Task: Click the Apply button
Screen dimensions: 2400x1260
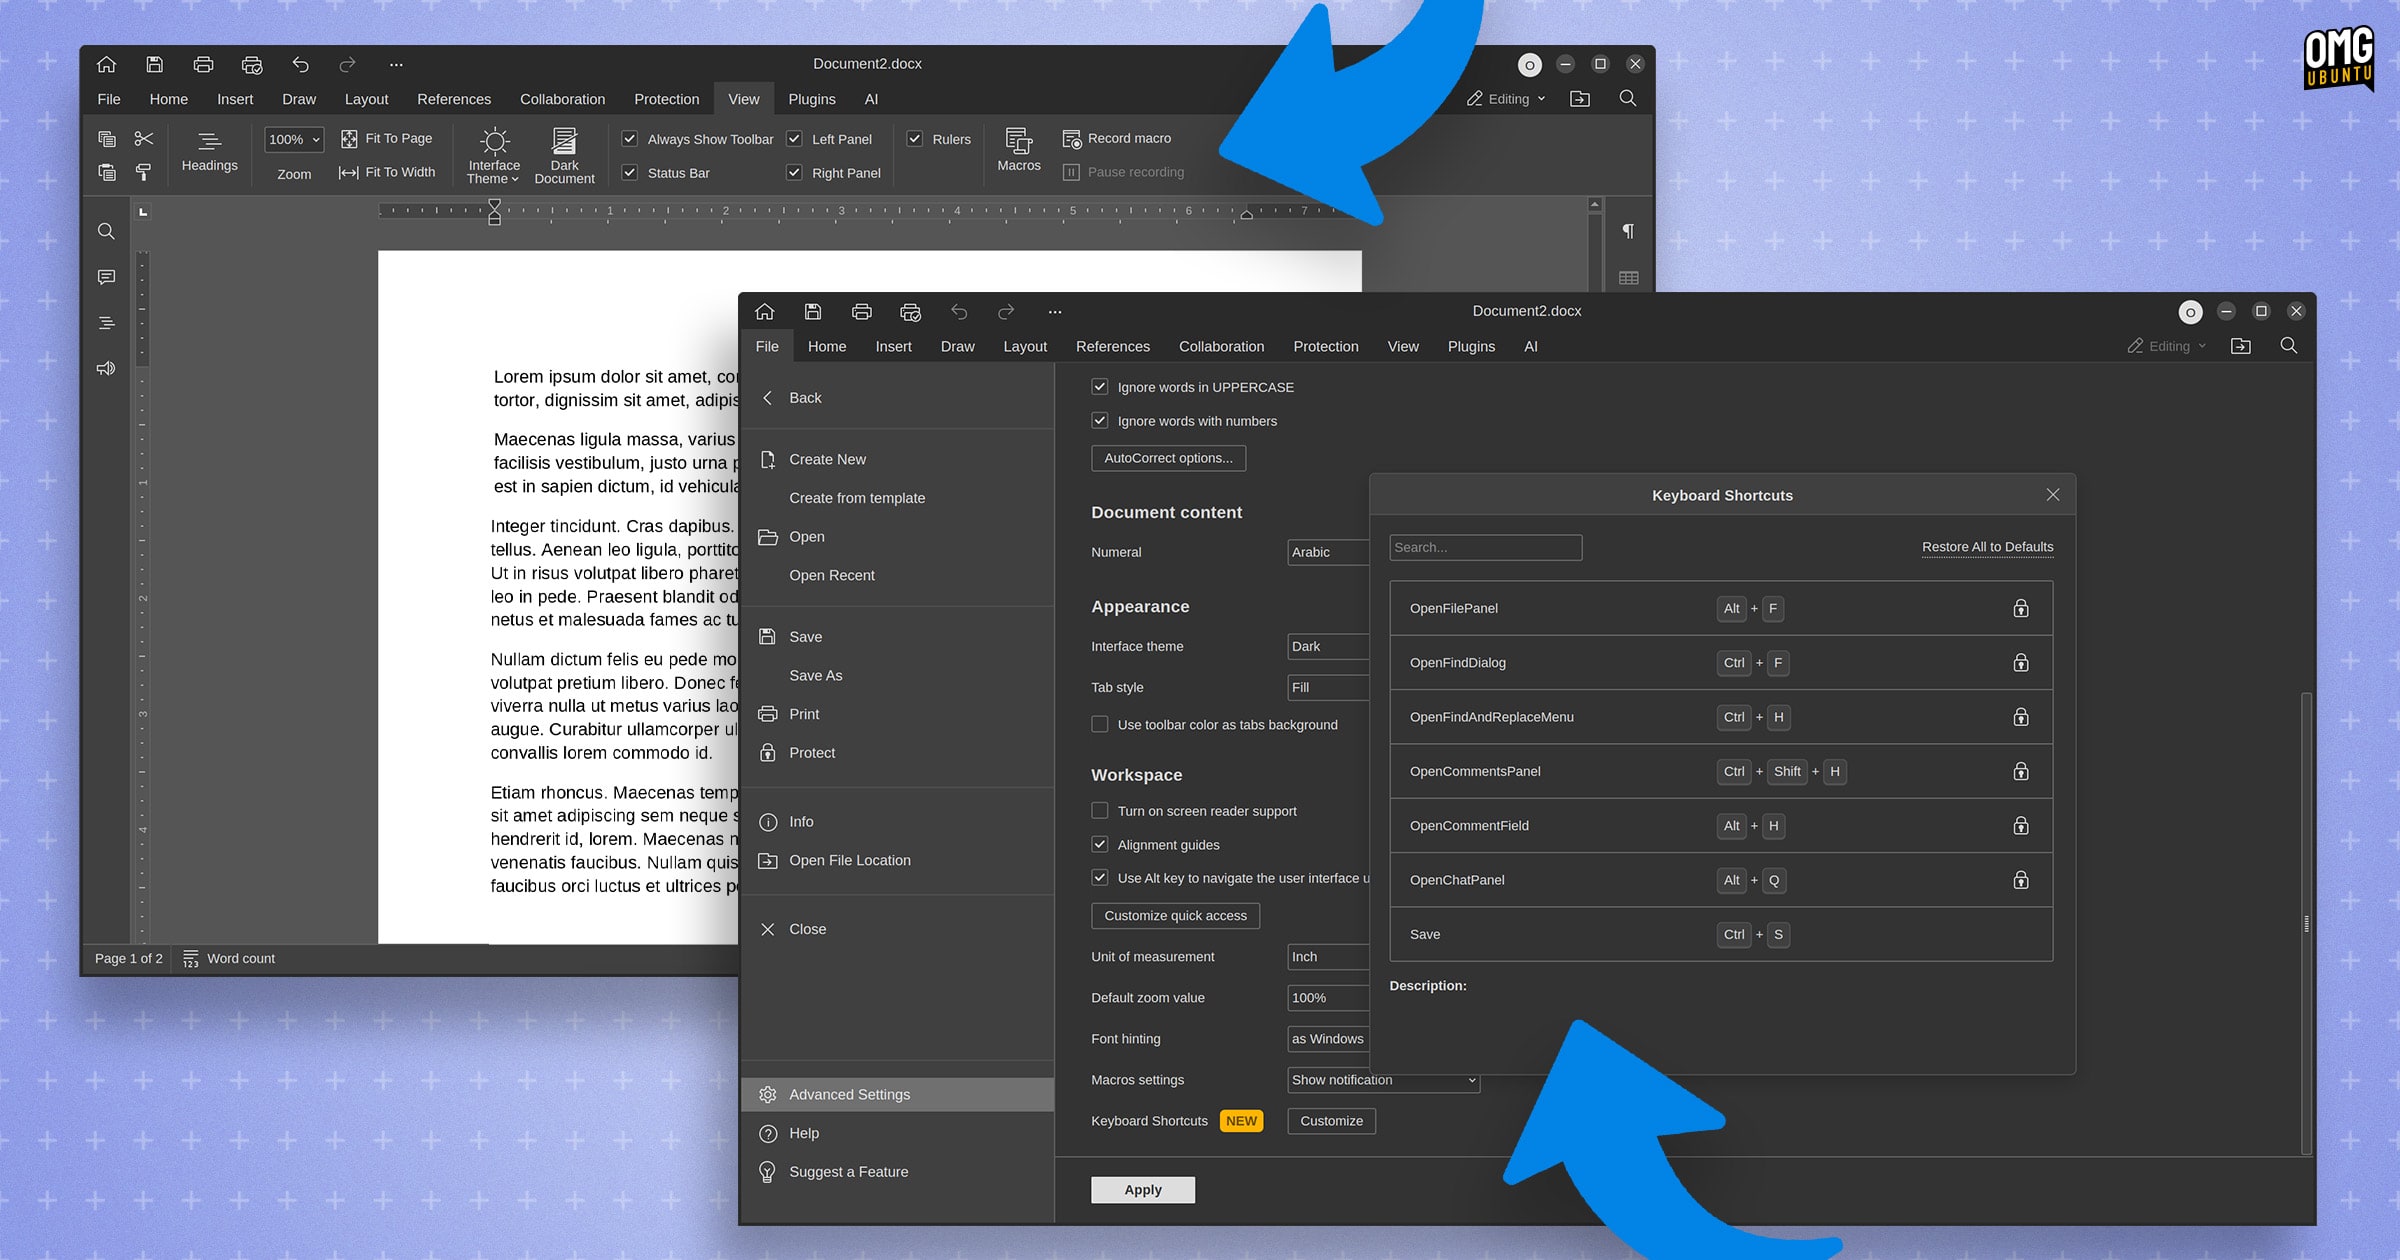Action: (1142, 1189)
